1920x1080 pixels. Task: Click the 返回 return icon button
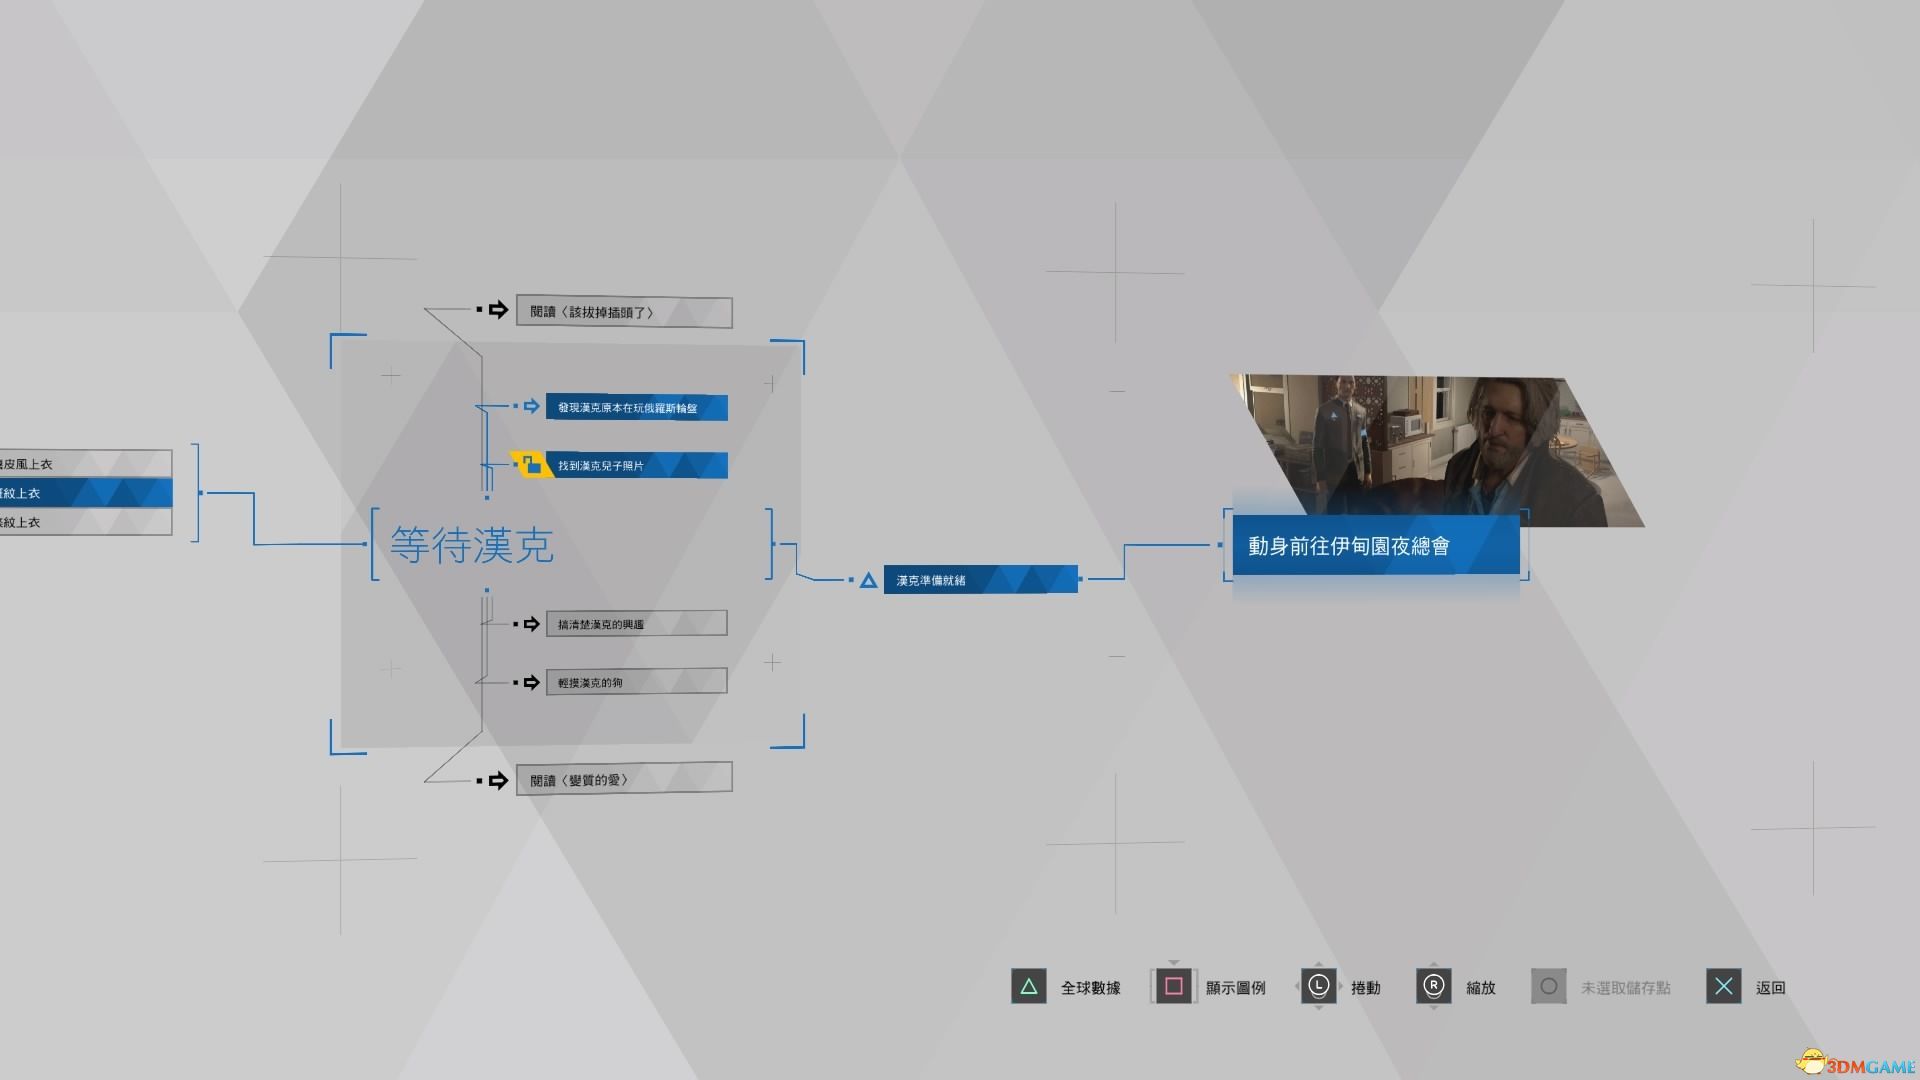click(x=1724, y=986)
